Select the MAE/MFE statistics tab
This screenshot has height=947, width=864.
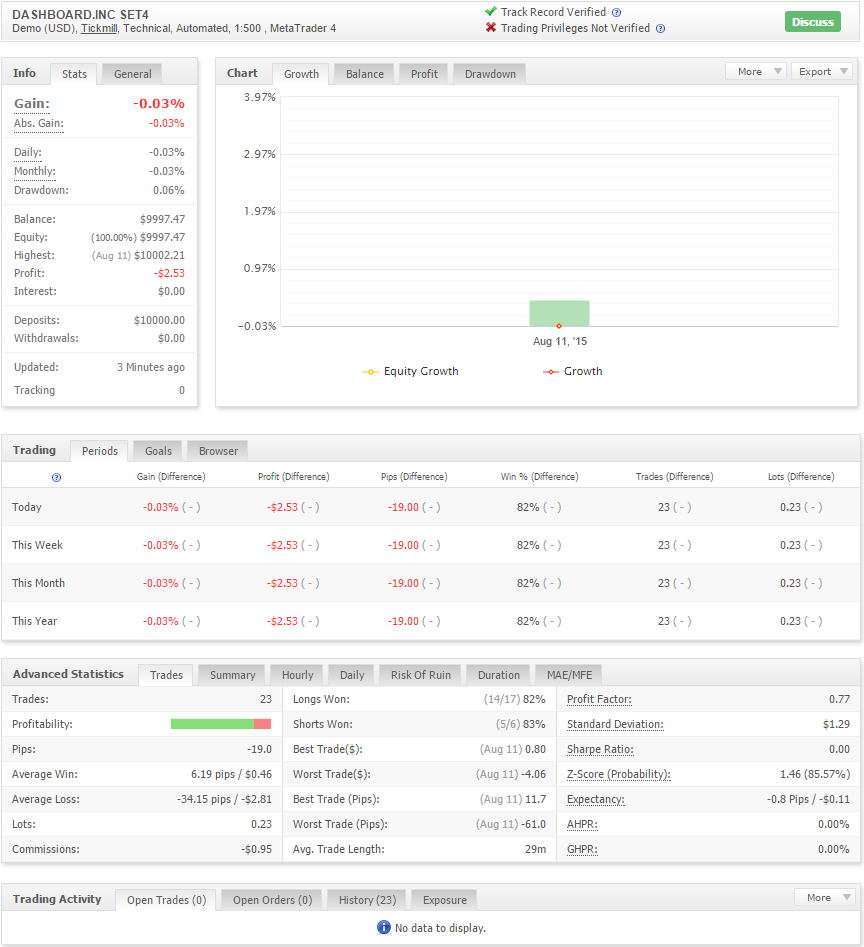click(569, 675)
